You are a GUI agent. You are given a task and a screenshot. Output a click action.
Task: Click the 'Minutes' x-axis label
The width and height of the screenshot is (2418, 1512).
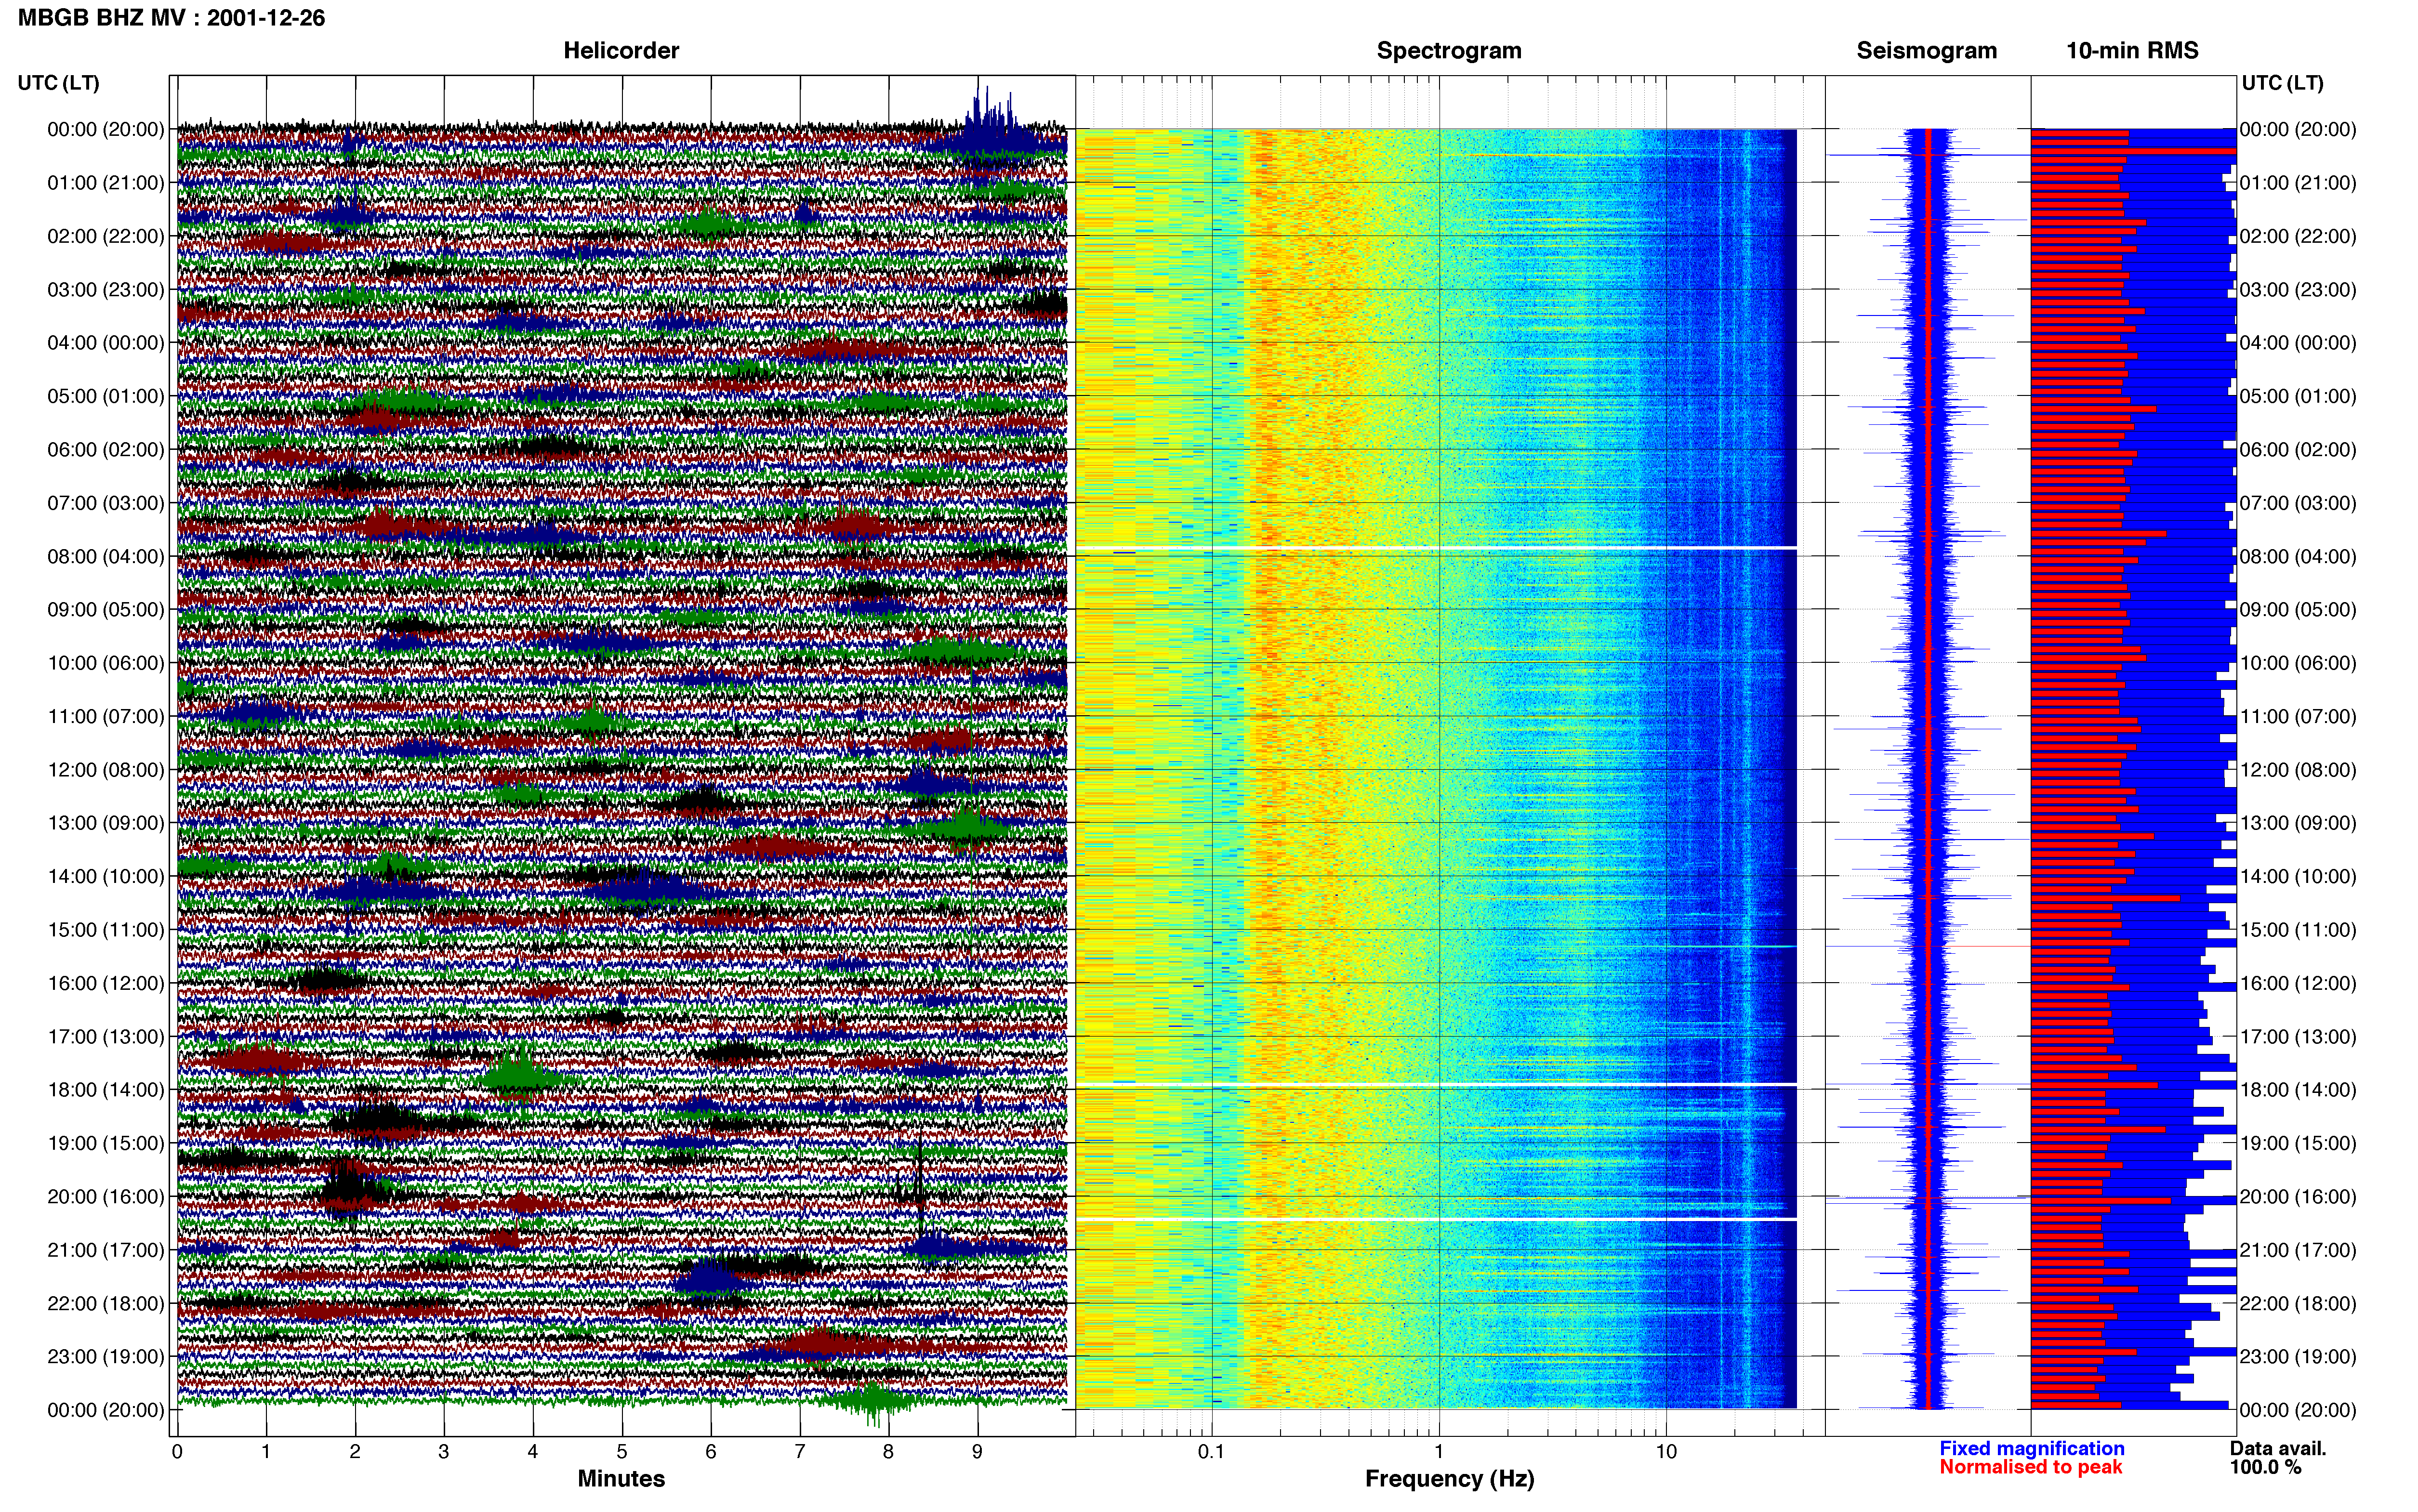(621, 1479)
